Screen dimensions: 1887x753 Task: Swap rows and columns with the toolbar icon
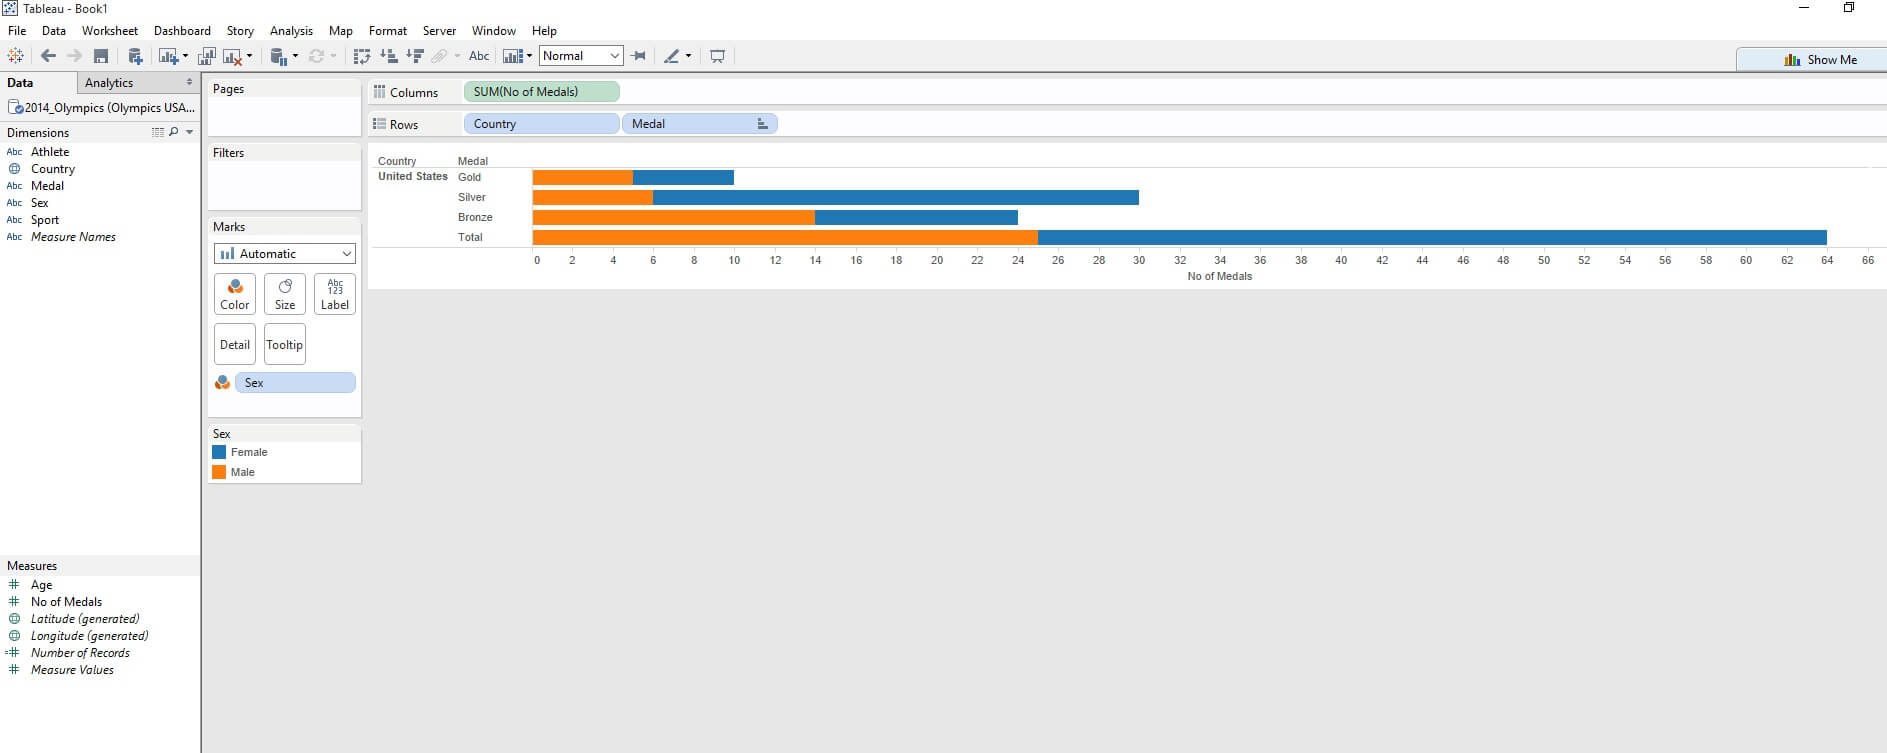(x=362, y=56)
